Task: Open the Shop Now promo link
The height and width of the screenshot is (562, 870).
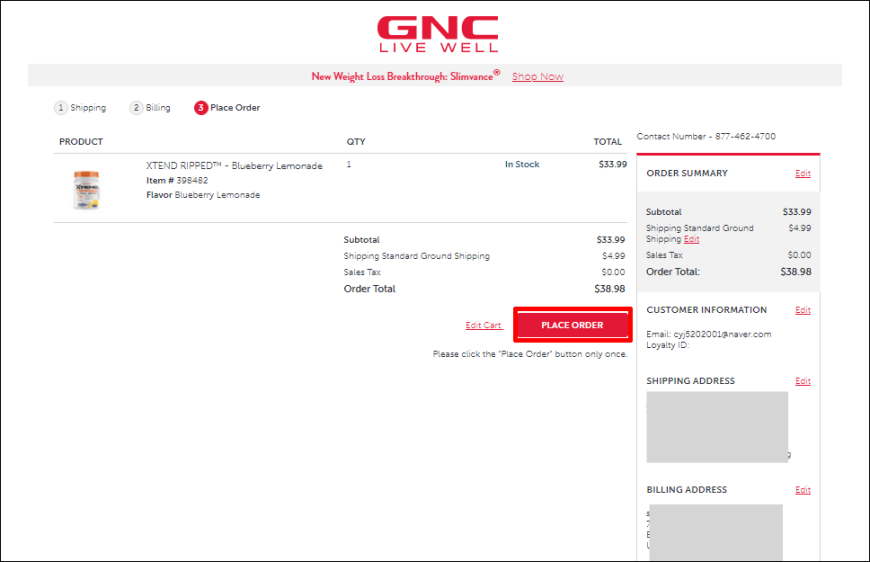Action: click(537, 77)
